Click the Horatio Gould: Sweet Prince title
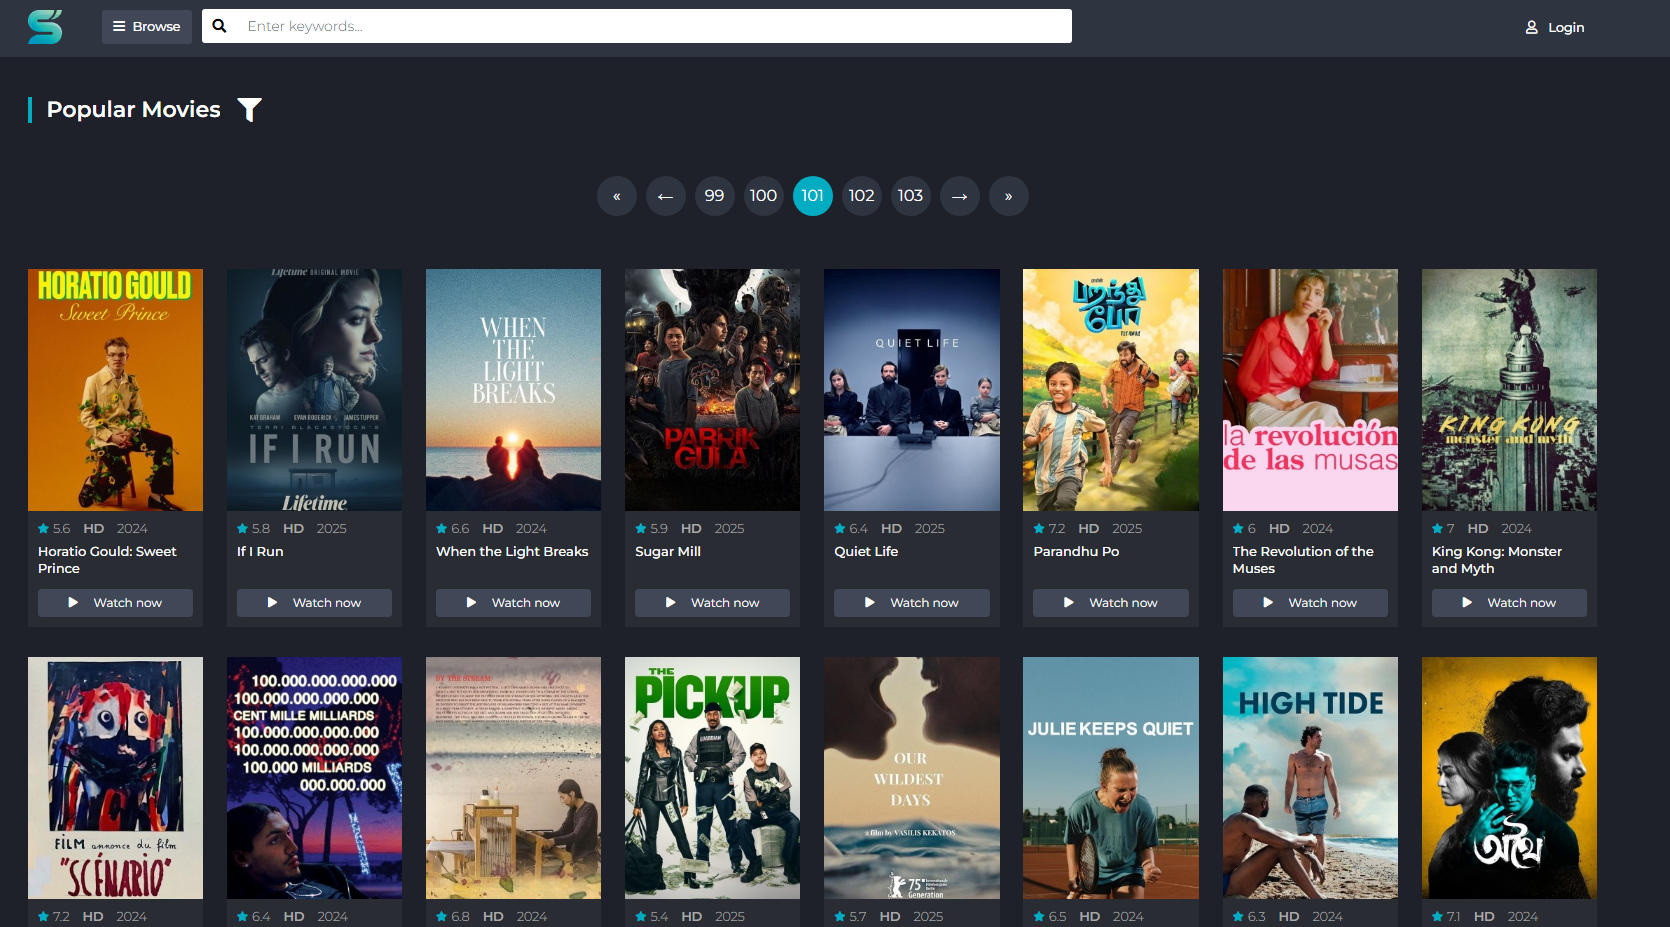The image size is (1670, 927). [107, 560]
